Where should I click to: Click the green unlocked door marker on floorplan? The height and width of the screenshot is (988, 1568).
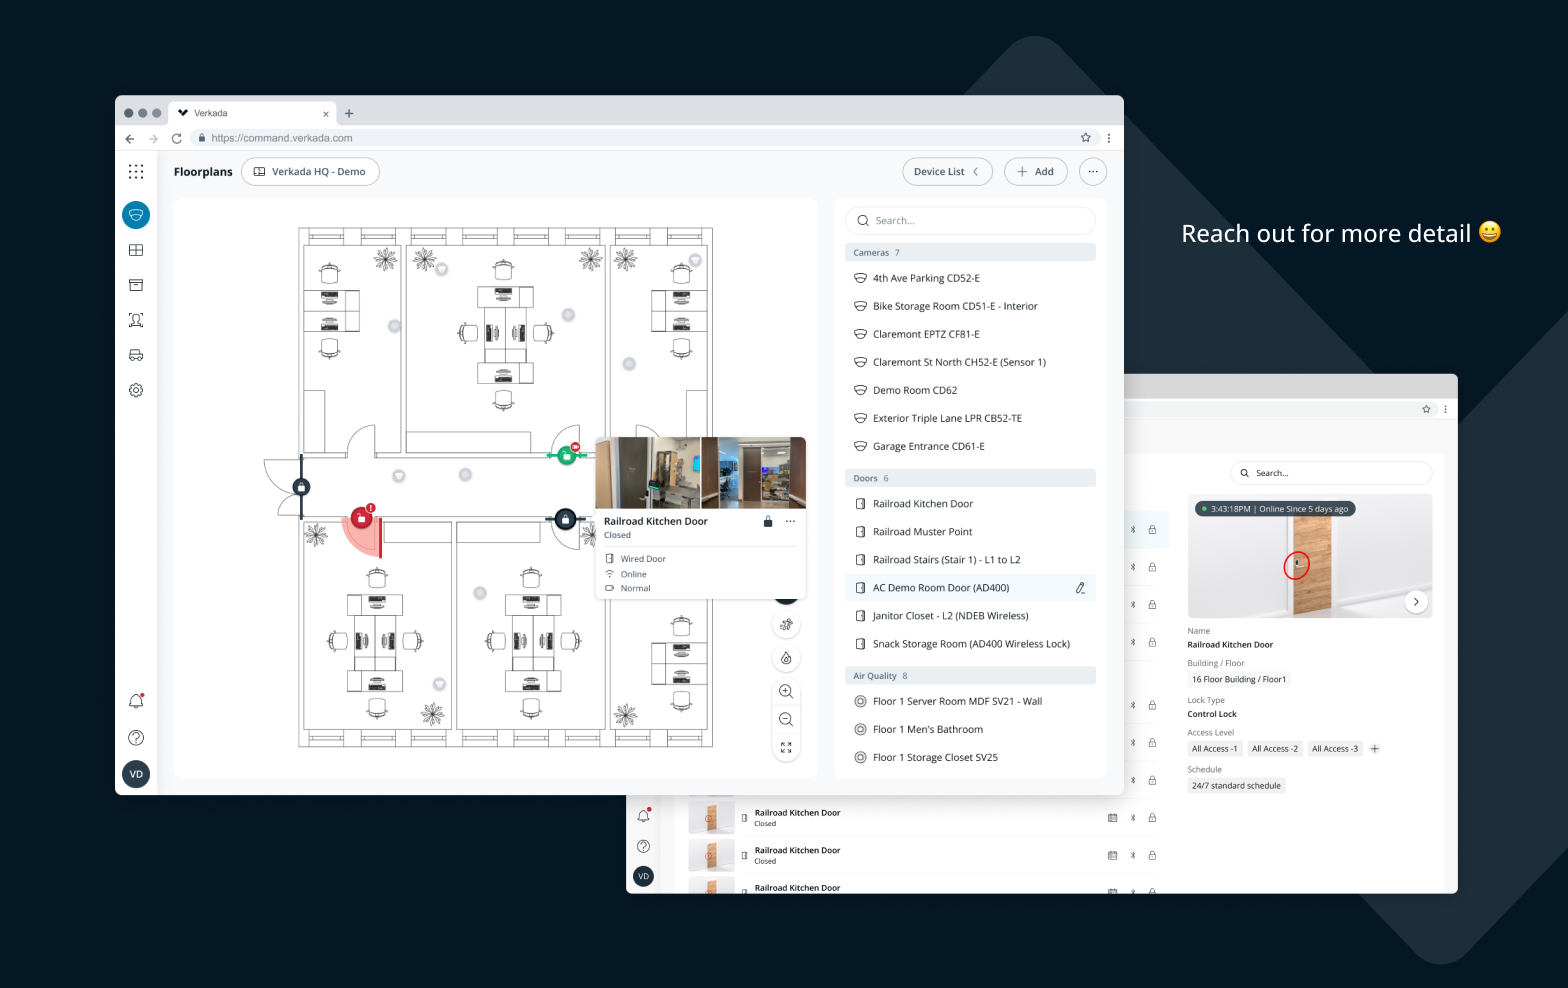(x=567, y=456)
